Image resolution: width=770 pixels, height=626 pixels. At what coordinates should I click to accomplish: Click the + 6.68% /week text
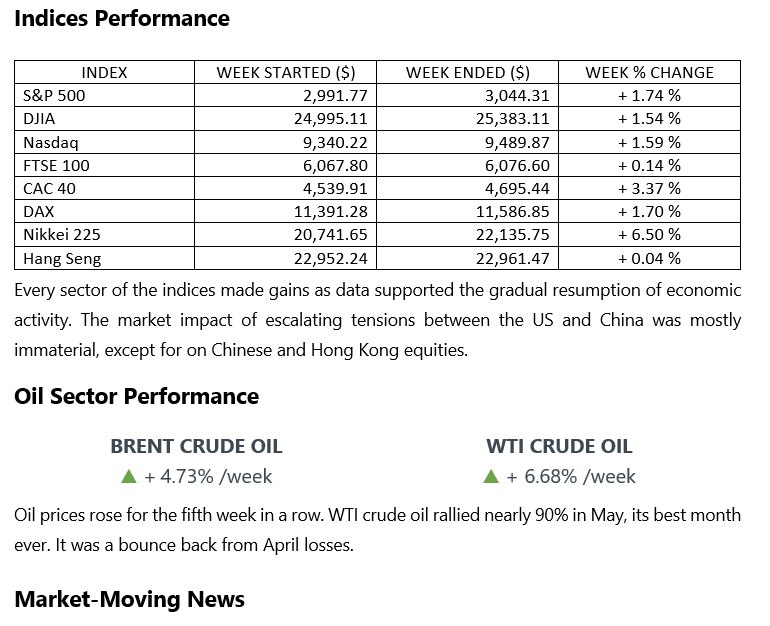tap(571, 477)
